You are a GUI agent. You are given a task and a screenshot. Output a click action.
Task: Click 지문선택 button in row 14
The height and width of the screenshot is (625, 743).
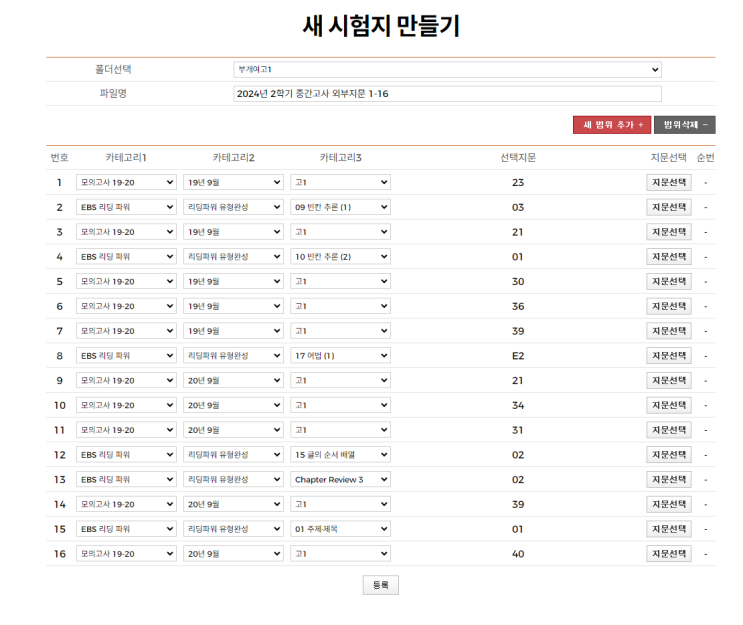(669, 504)
